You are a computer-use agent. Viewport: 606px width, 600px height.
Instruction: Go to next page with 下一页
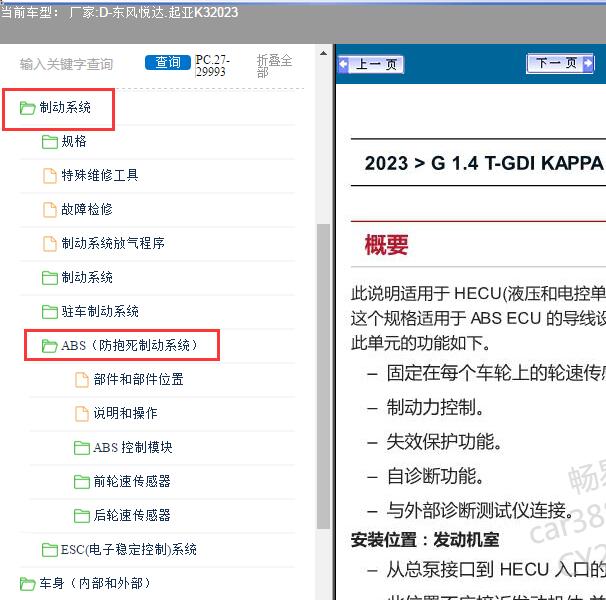coord(560,63)
